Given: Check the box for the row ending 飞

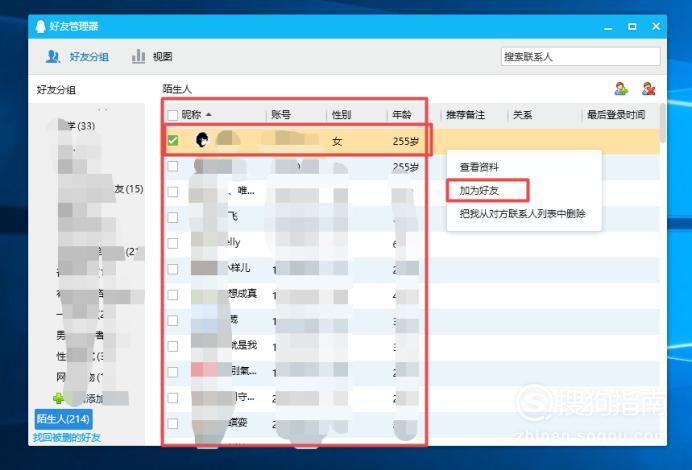Looking at the screenshot, I should (173, 218).
